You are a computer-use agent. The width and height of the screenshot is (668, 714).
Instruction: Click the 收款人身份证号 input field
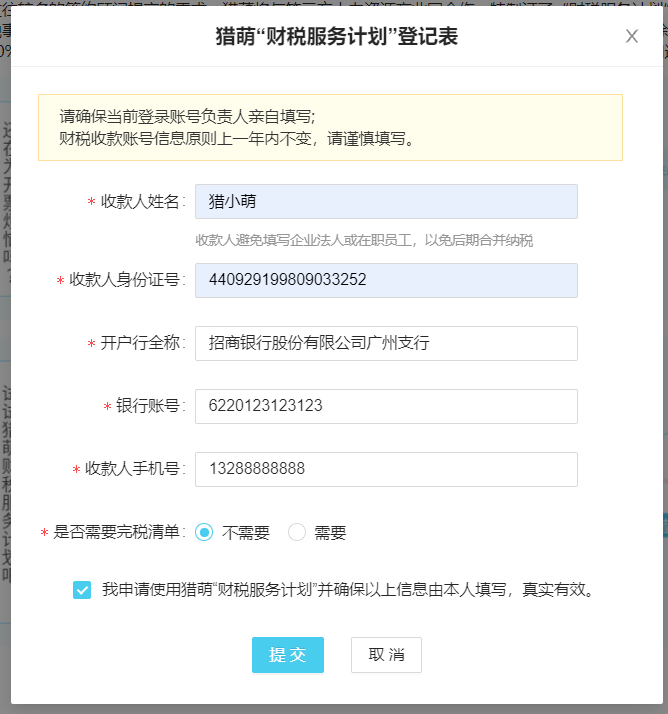point(386,280)
